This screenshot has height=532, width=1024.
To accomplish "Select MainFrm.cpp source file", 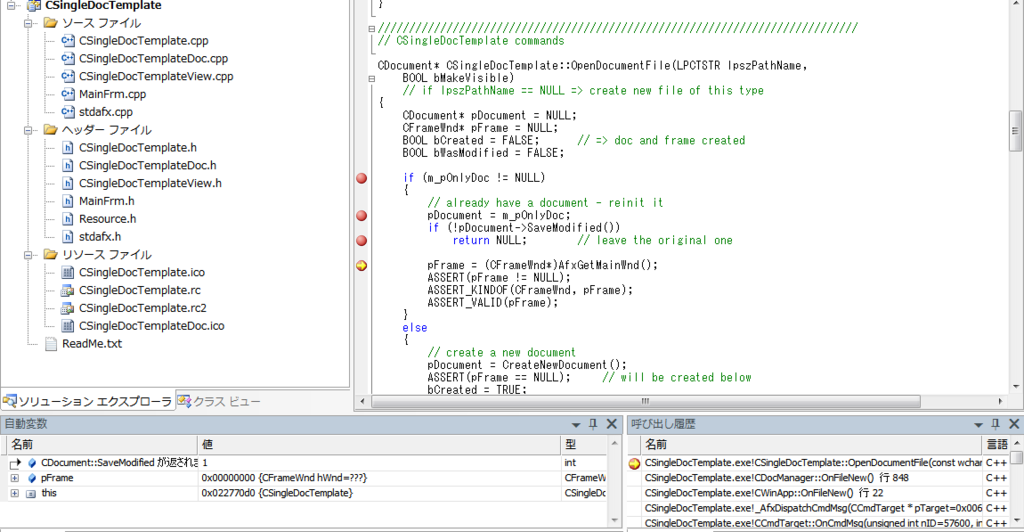I will point(112,94).
